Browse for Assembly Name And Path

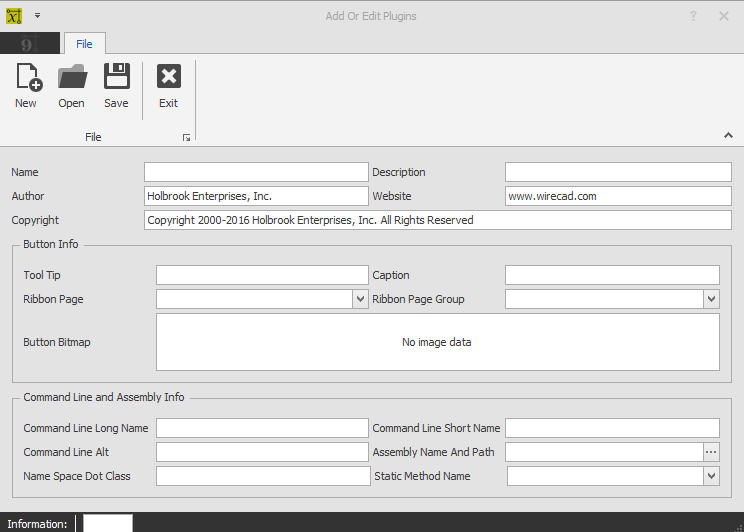(x=711, y=452)
